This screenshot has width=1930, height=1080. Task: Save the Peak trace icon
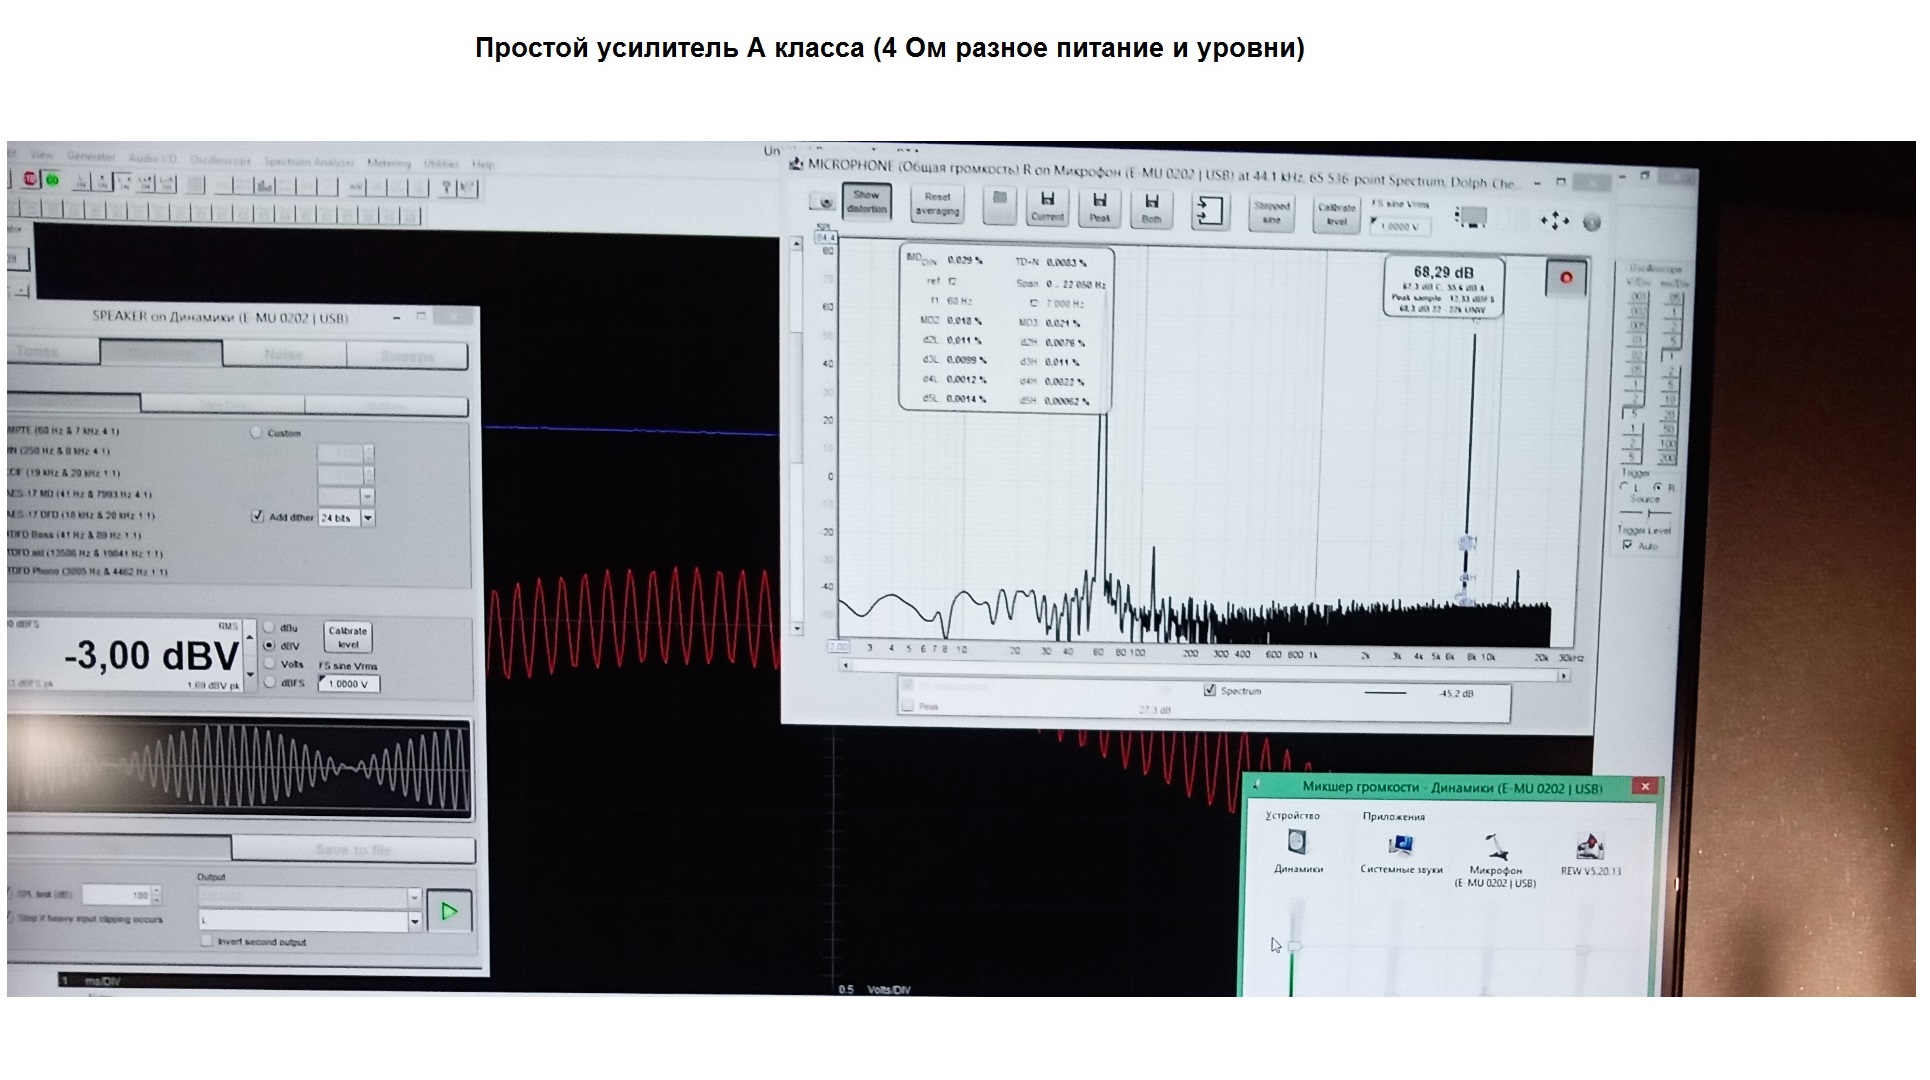pos(1099,207)
